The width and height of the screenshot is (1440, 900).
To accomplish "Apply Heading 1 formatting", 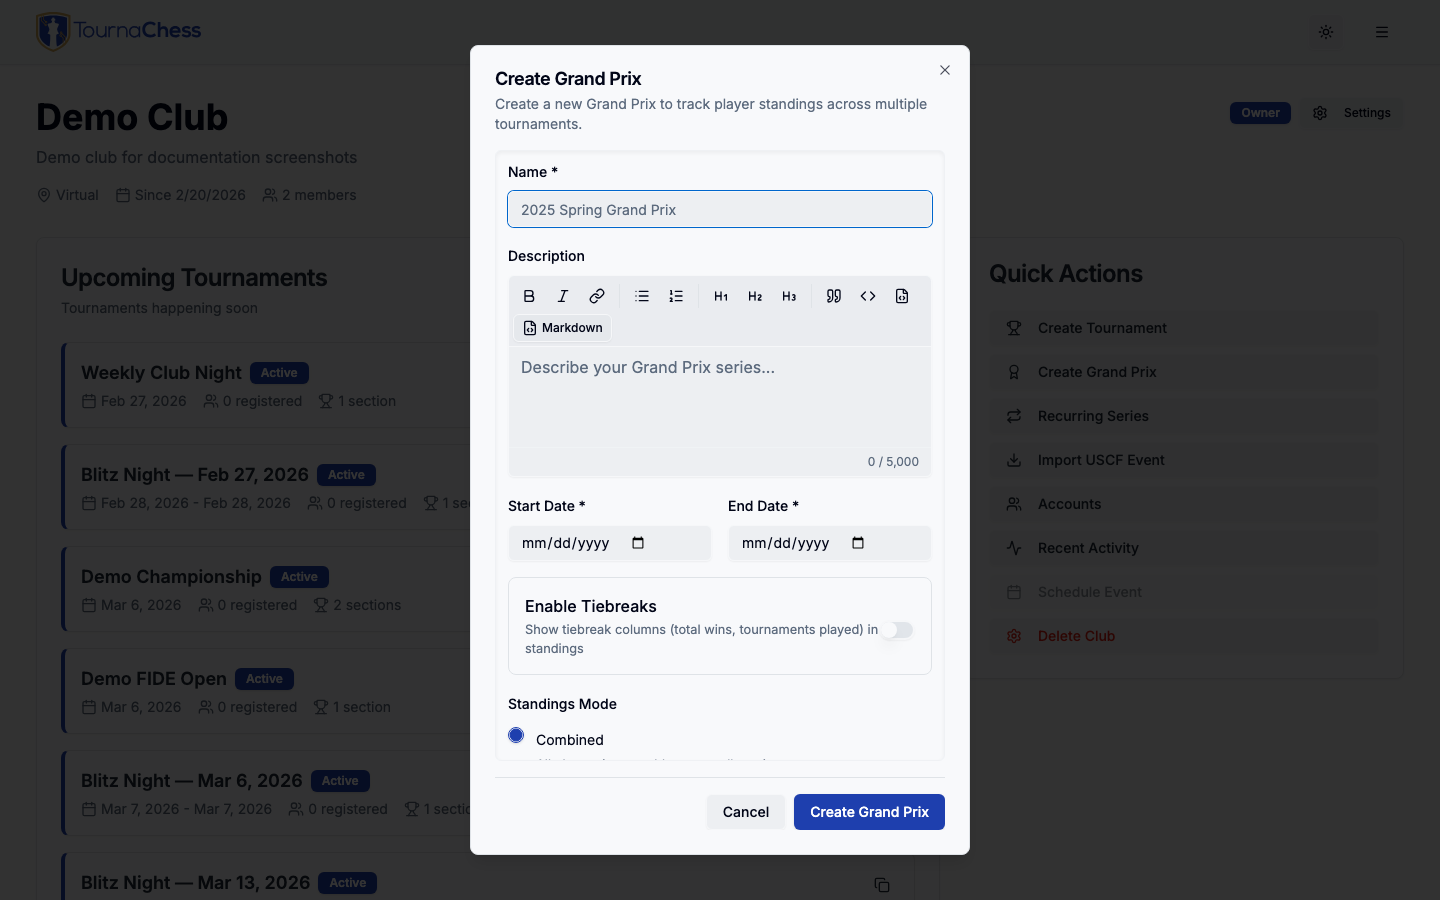I will [x=721, y=296].
